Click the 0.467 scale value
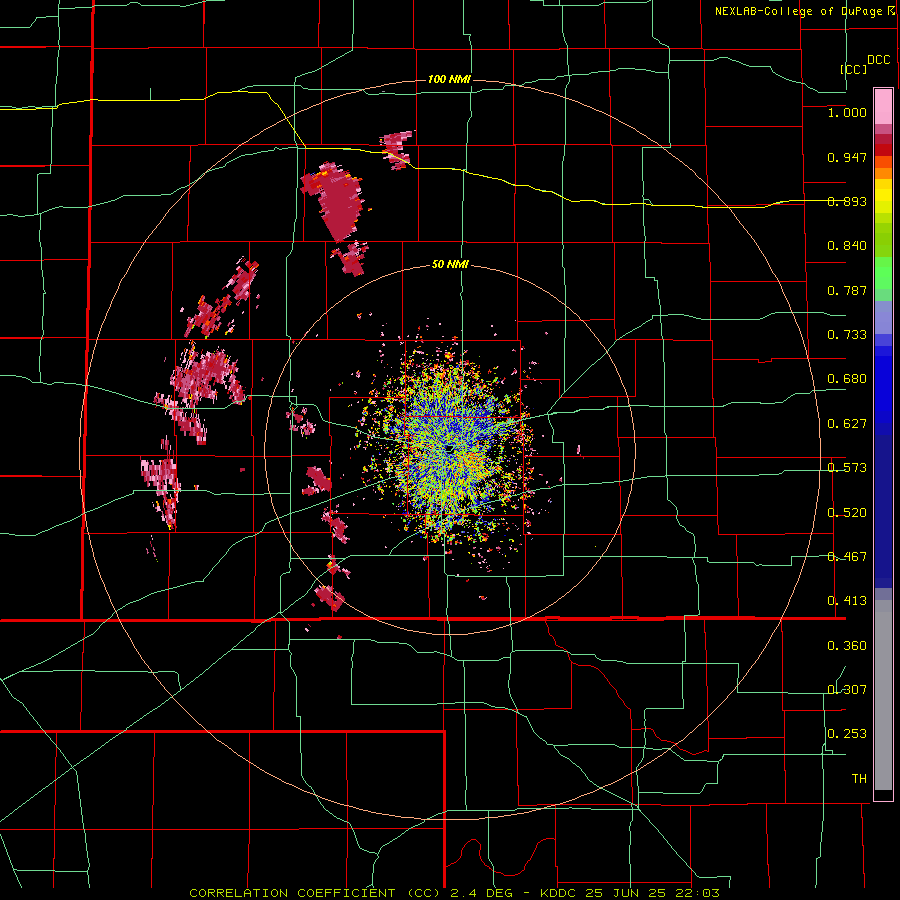 pyautogui.click(x=847, y=557)
